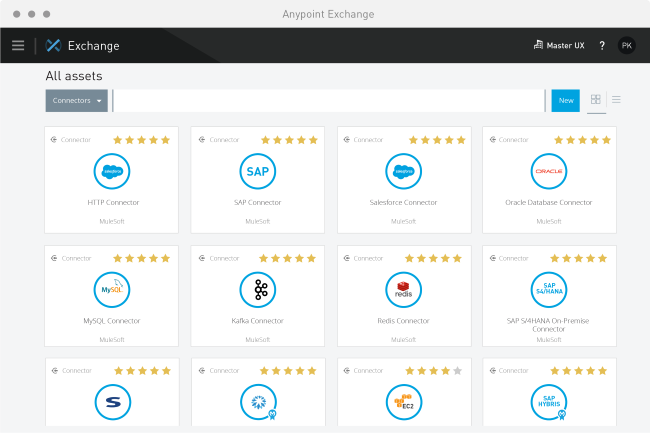Screen dimensions: 650x433
Task: Click Connector type icon on Redis card
Action: pos(347,258)
